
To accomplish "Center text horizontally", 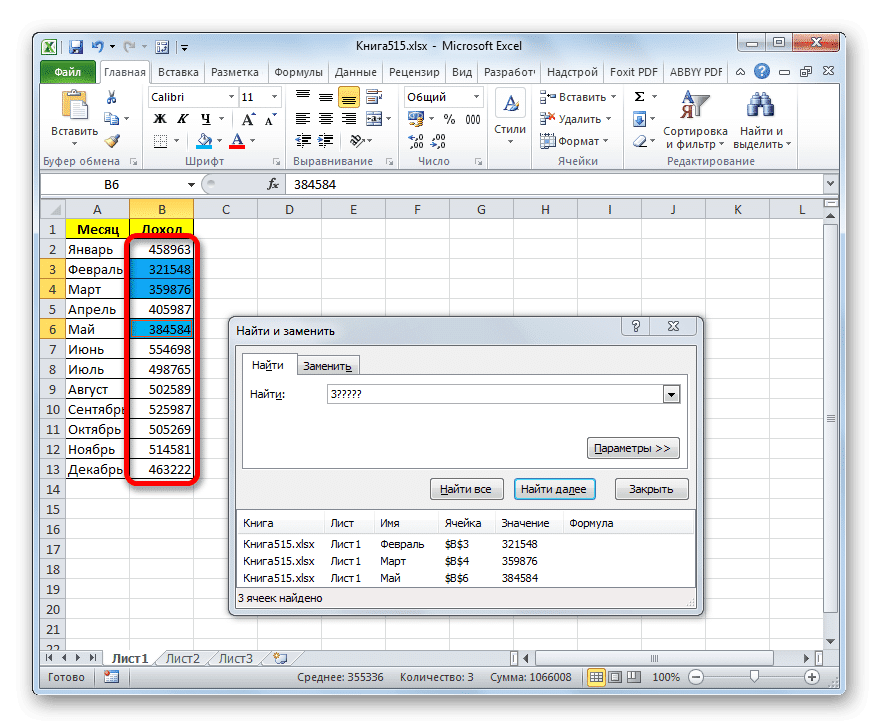I will pos(326,119).
